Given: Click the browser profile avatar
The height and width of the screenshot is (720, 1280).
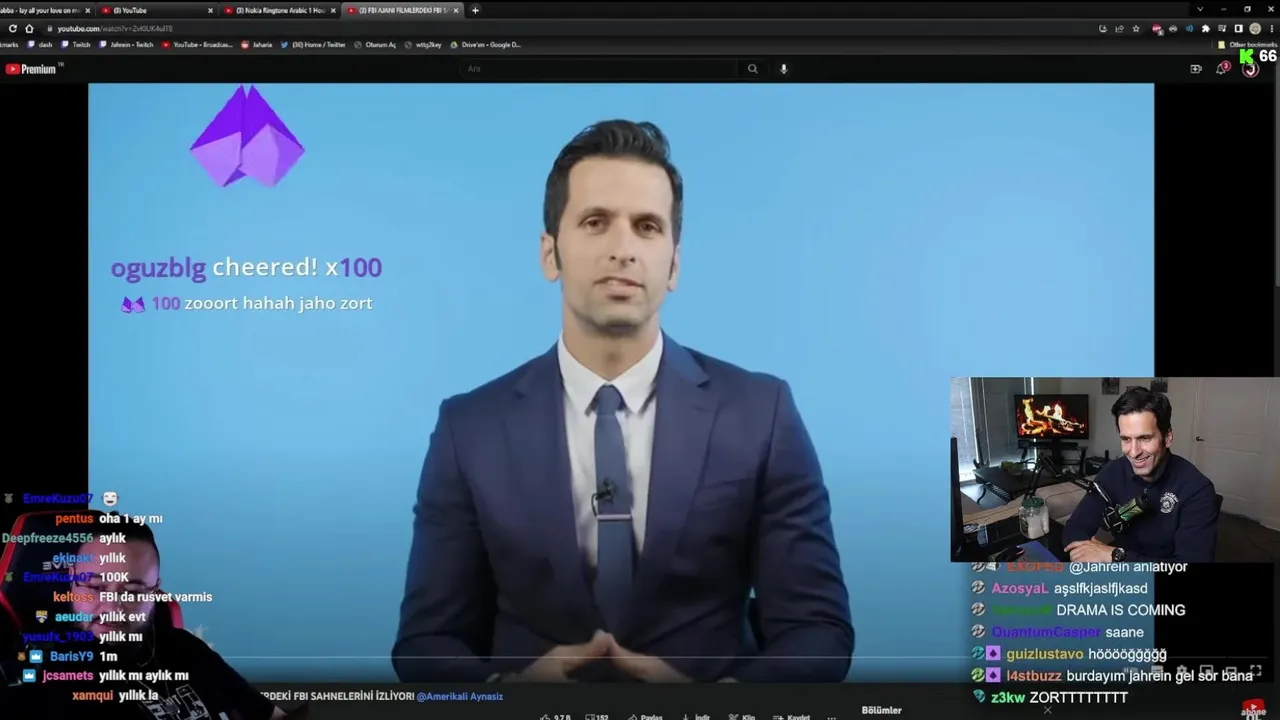Looking at the screenshot, I should [1254, 28].
